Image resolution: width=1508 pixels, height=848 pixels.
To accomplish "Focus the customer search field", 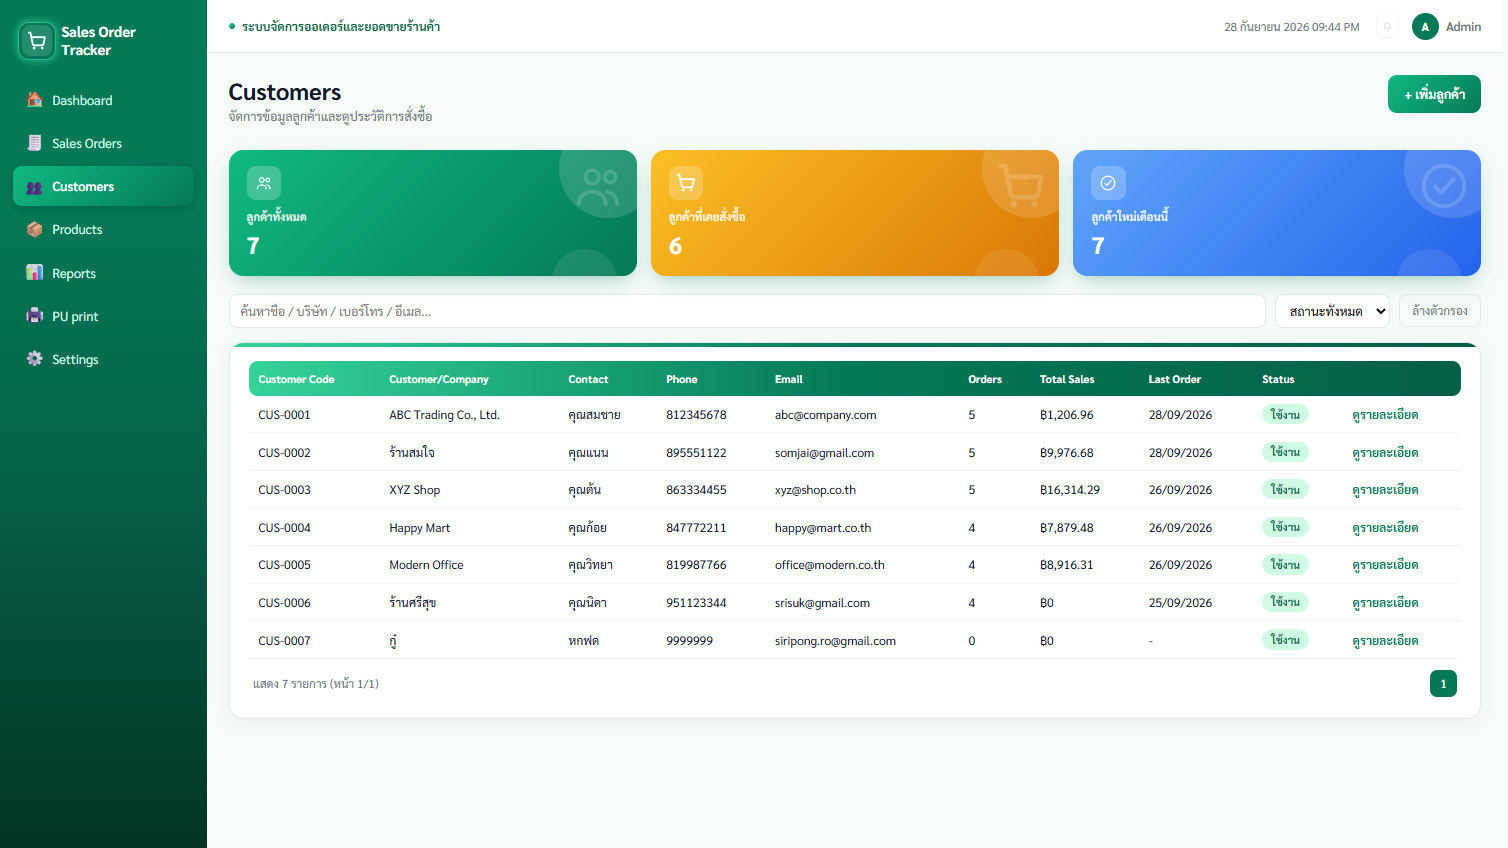I will [x=747, y=311].
